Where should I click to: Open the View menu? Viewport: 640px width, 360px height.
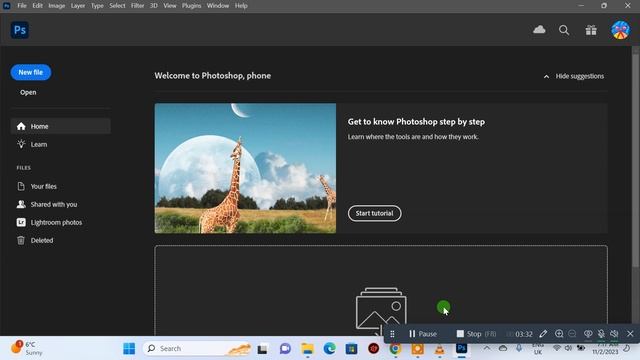click(x=170, y=6)
